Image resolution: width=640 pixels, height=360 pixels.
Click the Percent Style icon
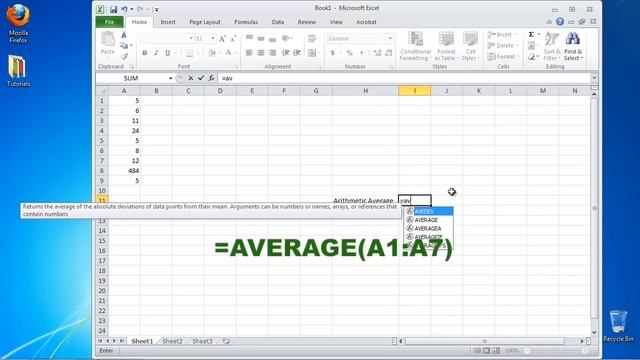(350, 53)
